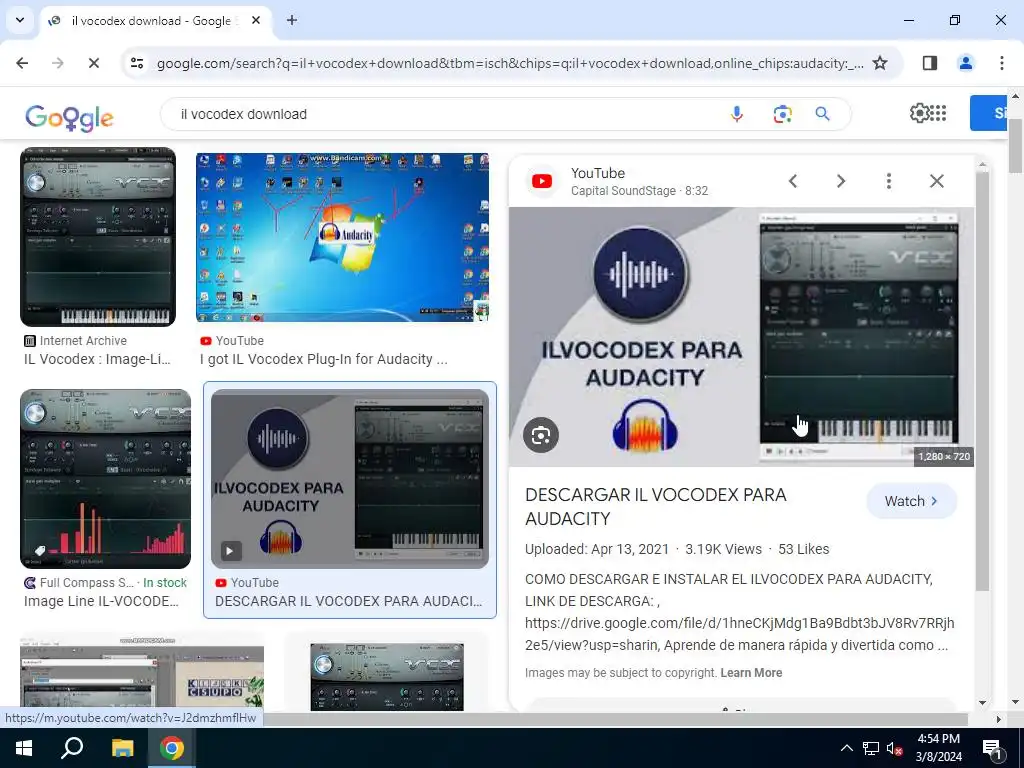Open Windows taskbar search

click(72, 748)
